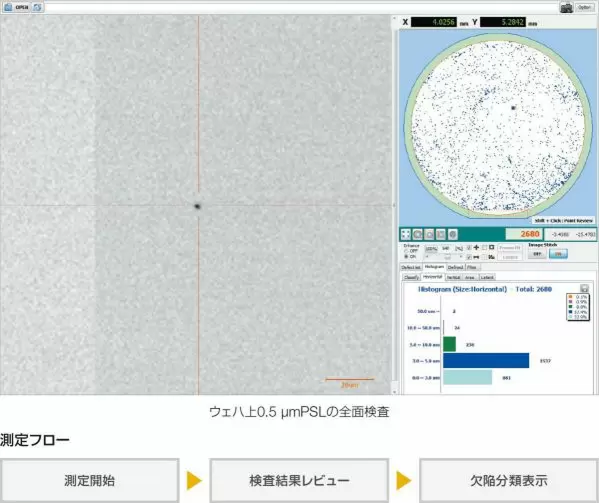Click the crosshair plus icon
This screenshot has height=503, width=599.
(x=476, y=248)
